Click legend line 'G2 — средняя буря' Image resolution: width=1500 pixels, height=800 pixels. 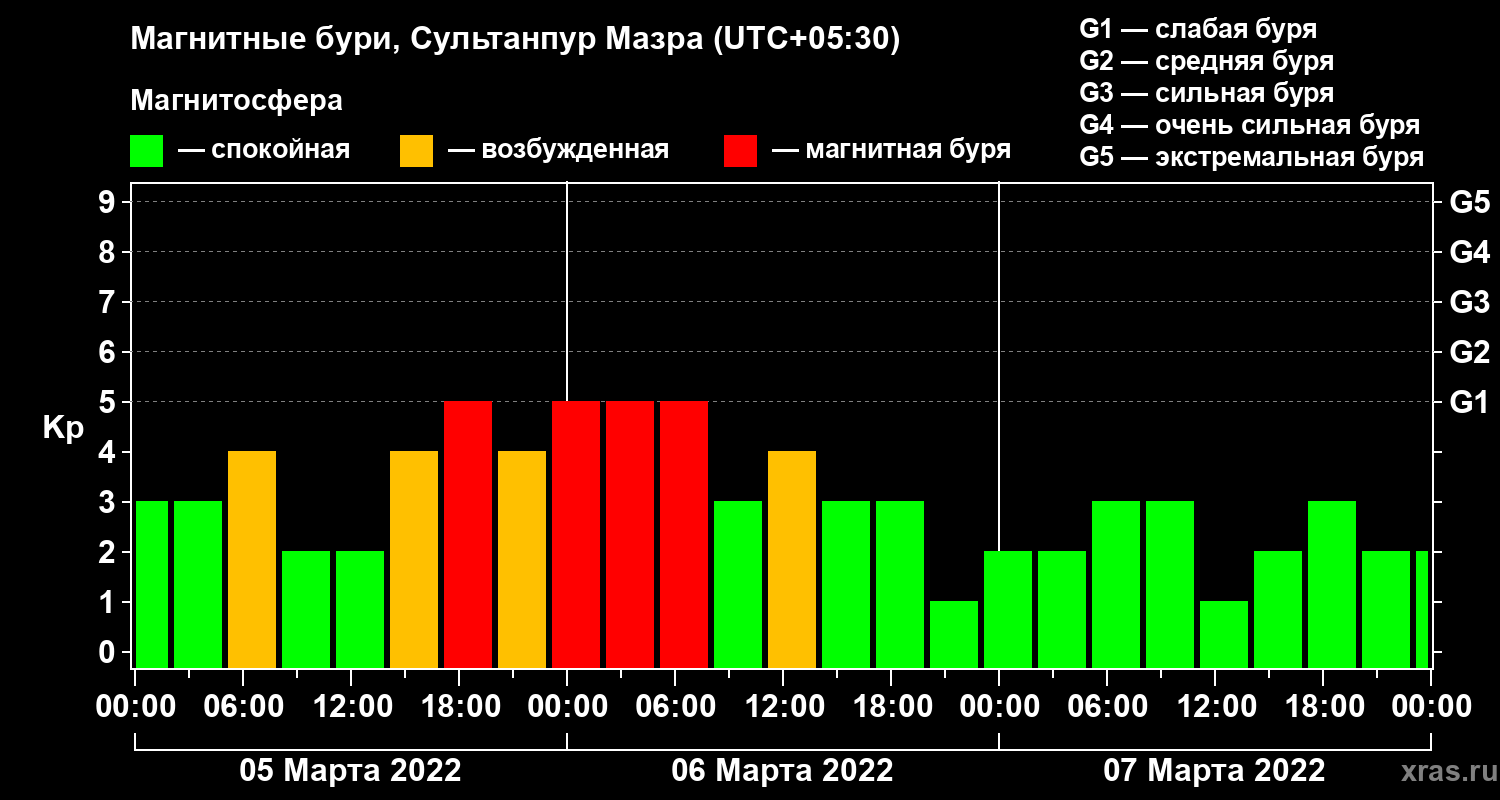[x=1207, y=61]
